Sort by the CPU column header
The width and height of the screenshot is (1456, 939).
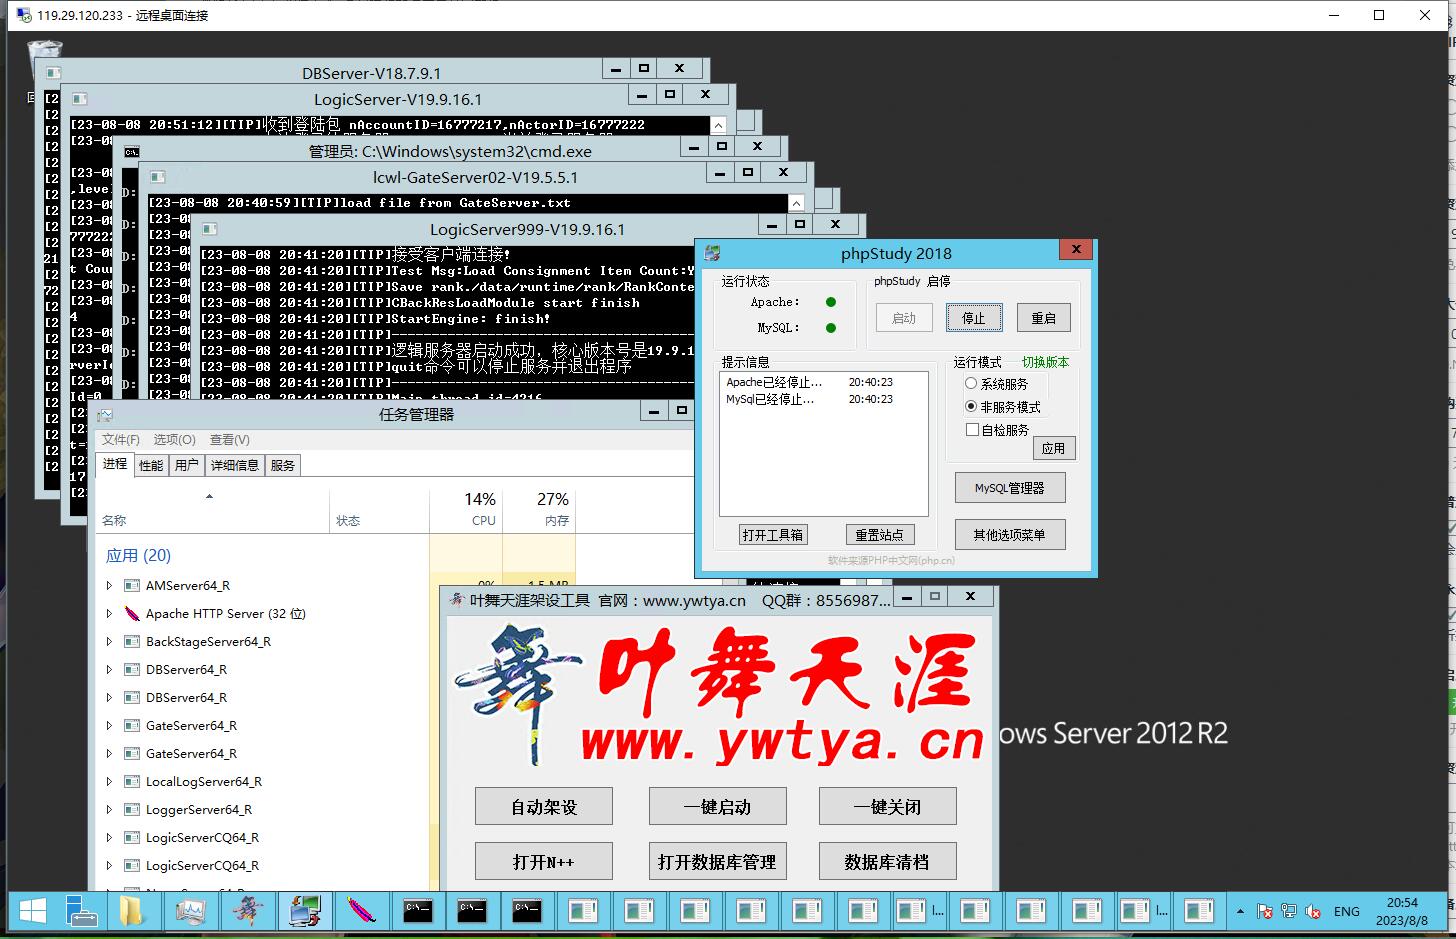pos(466,509)
